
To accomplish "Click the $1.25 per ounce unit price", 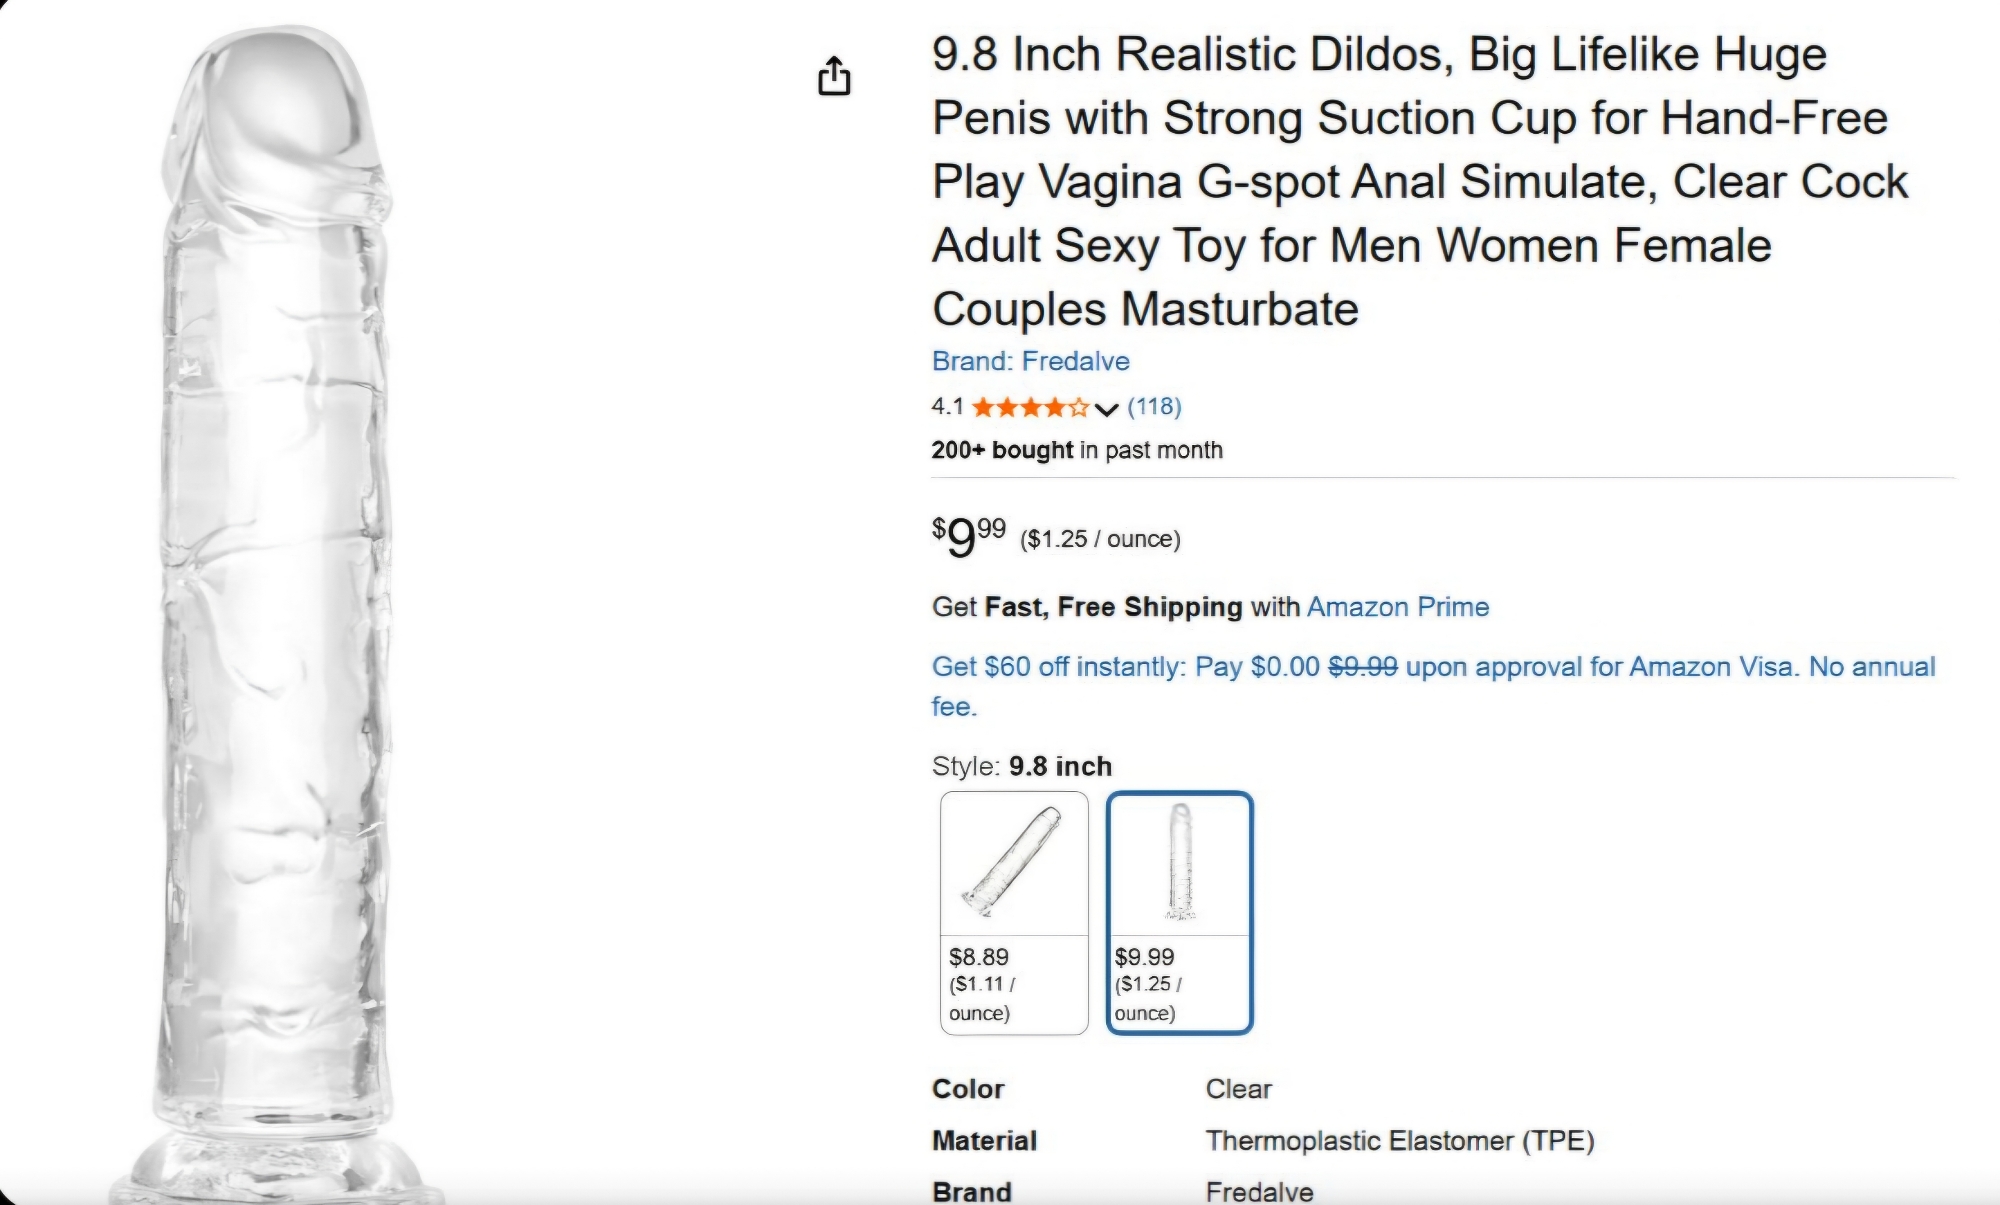I will tap(1100, 539).
